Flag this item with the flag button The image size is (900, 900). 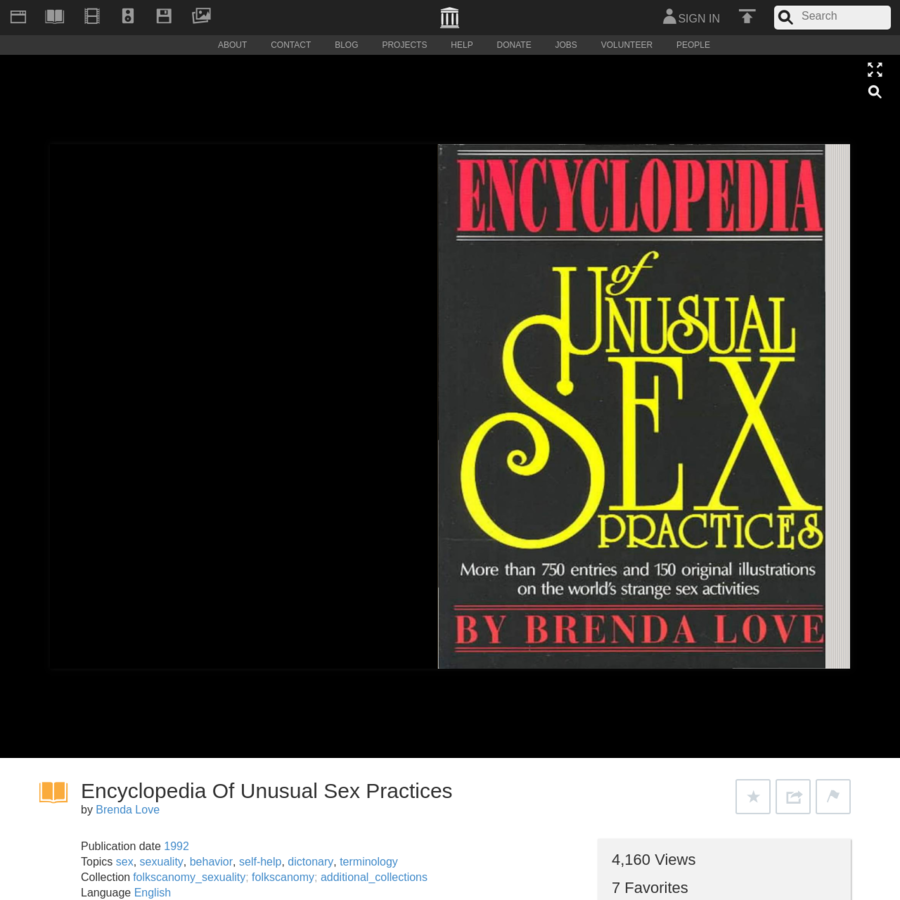coord(833,796)
